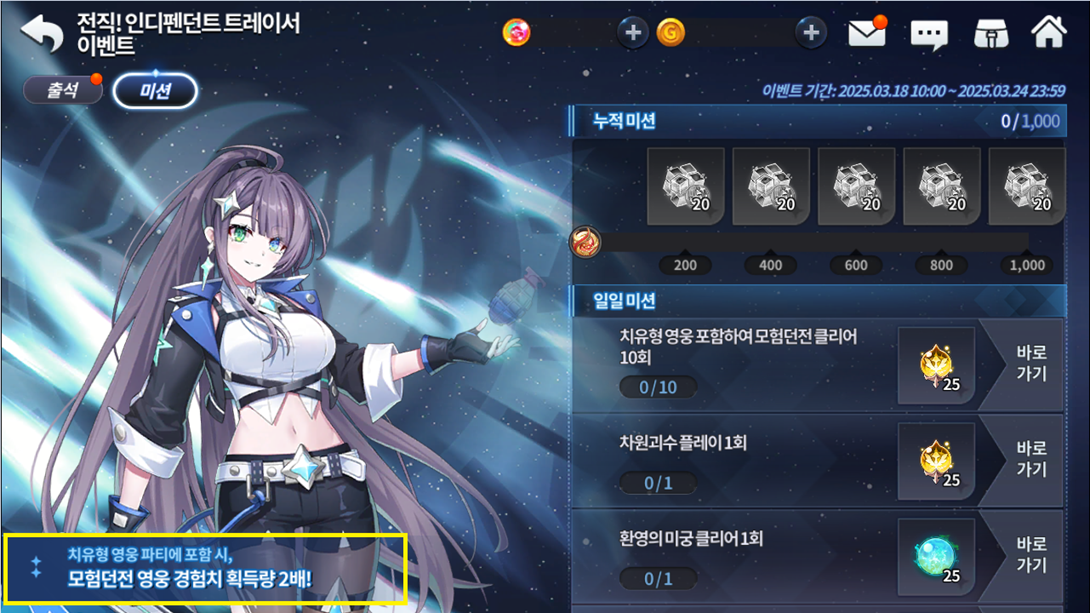Switch to the 출석 tab
Image resolution: width=1090 pixels, height=613 pixels.
coord(63,90)
